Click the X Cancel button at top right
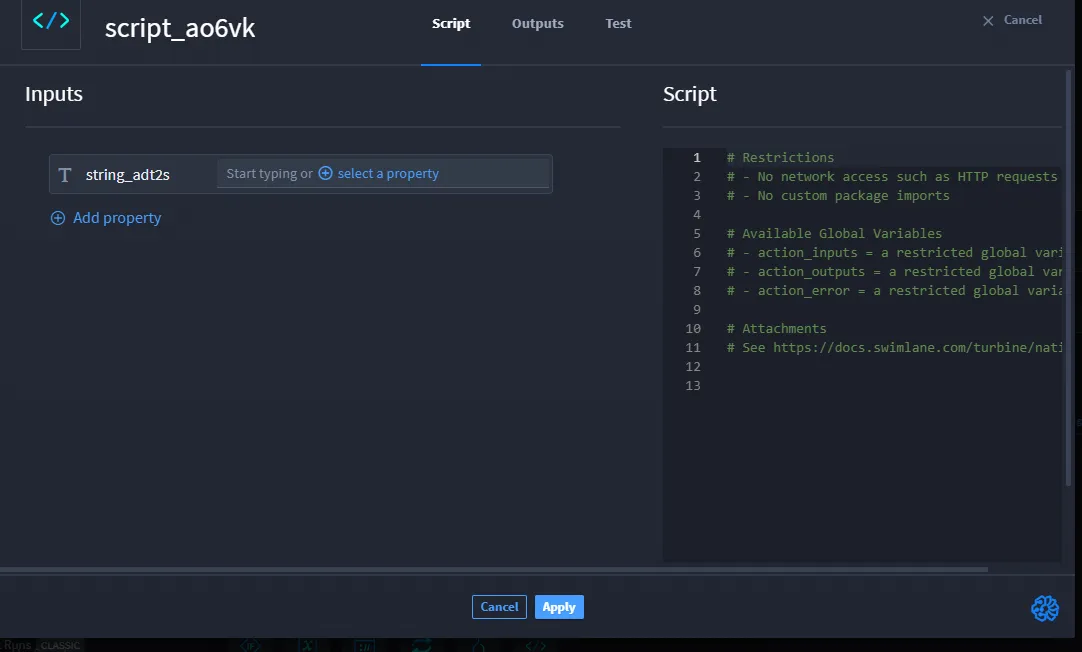This screenshot has height=652, width=1082. pos(1012,20)
